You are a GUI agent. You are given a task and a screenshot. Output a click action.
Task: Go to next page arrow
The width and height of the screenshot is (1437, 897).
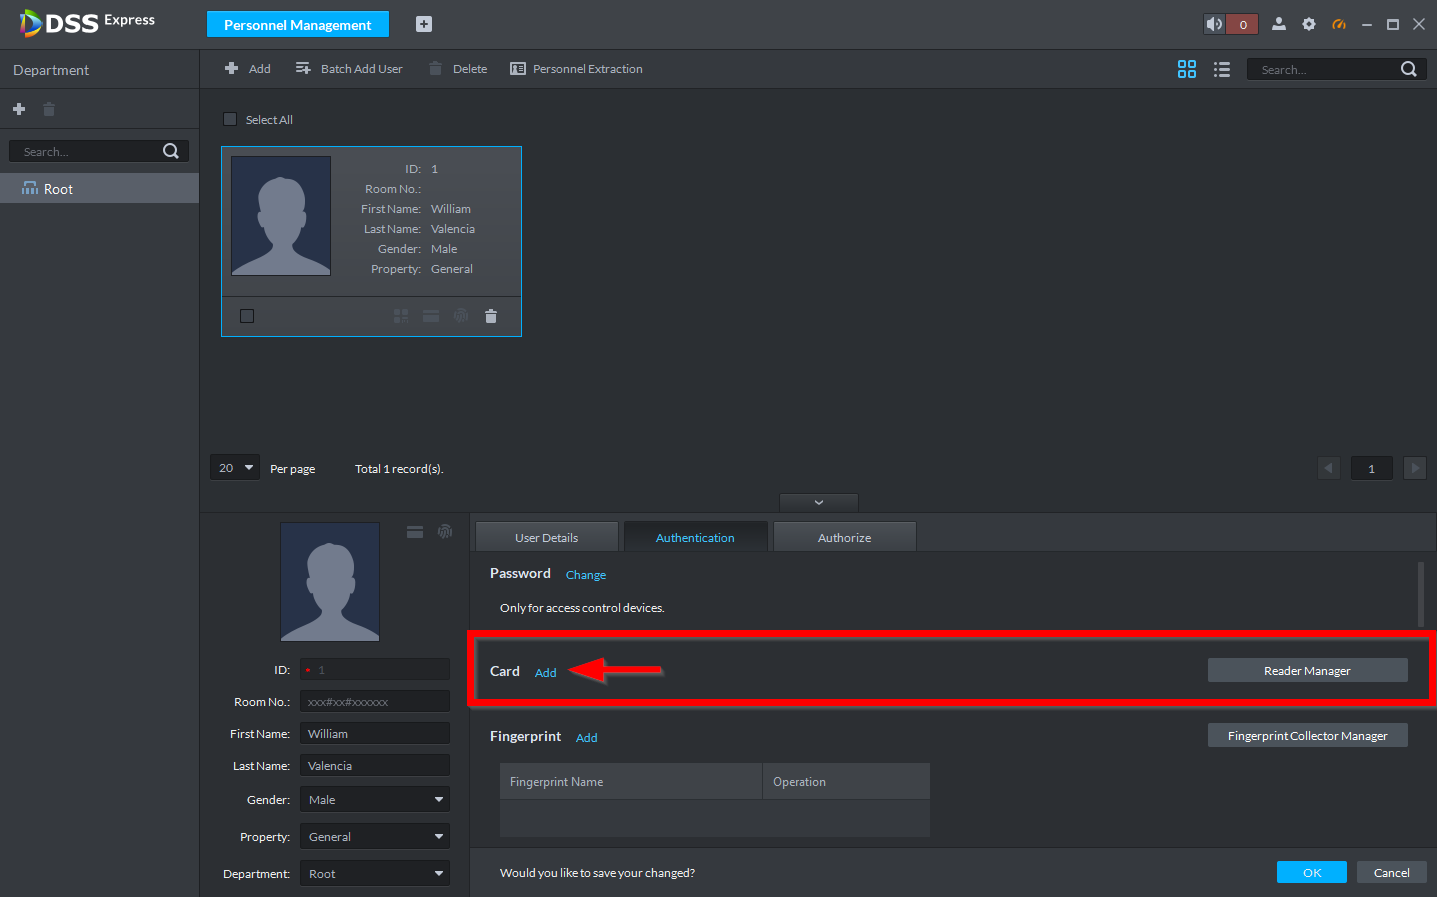pyautogui.click(x=1415, y=468)
